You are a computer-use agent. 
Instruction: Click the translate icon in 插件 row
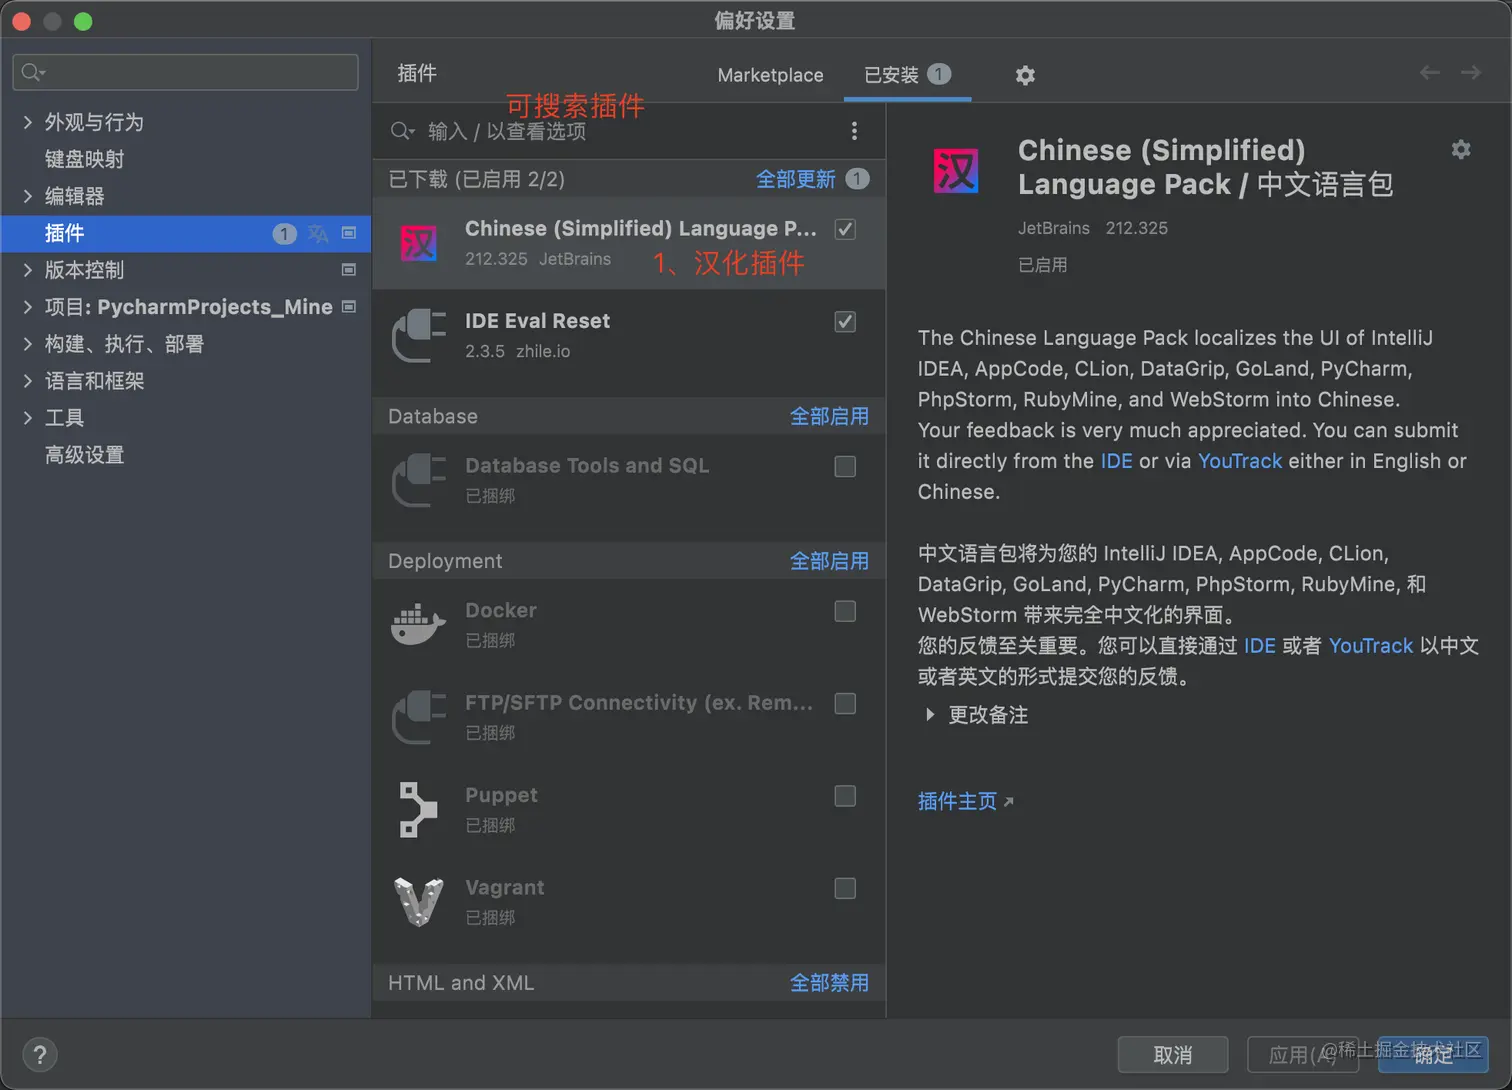click(x=318, y=234)
